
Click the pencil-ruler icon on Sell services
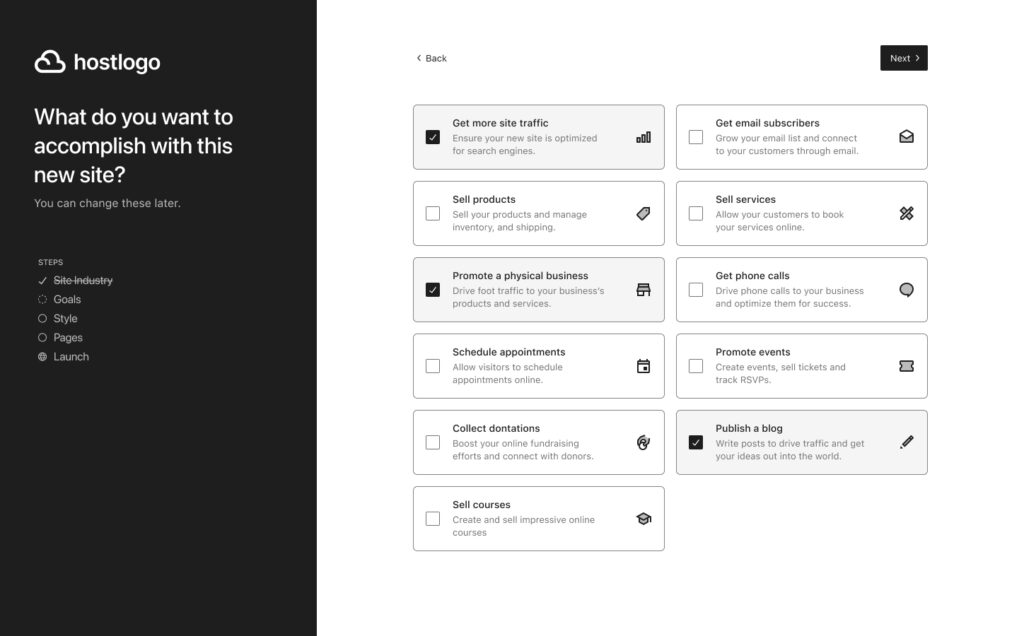click(906, 214)
